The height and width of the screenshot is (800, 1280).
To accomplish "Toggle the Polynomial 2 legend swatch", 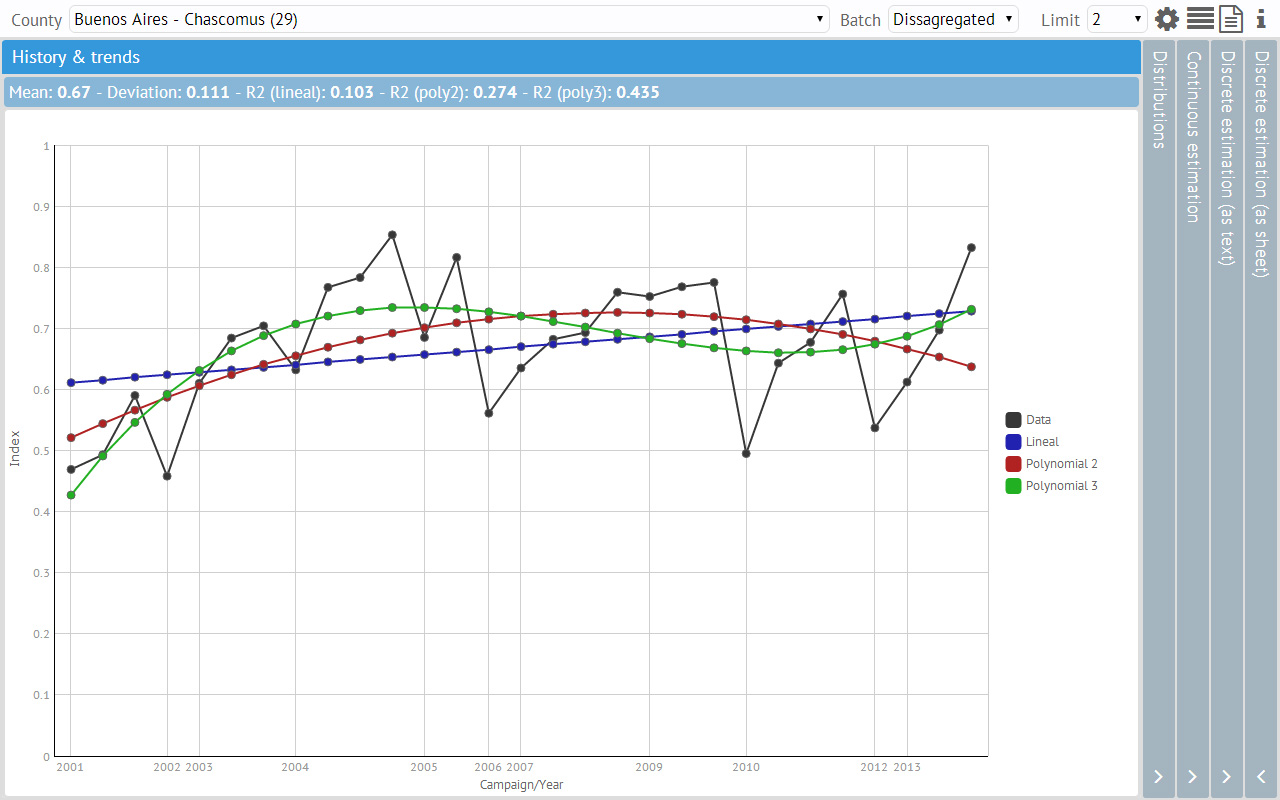I will click(1013, 464).
